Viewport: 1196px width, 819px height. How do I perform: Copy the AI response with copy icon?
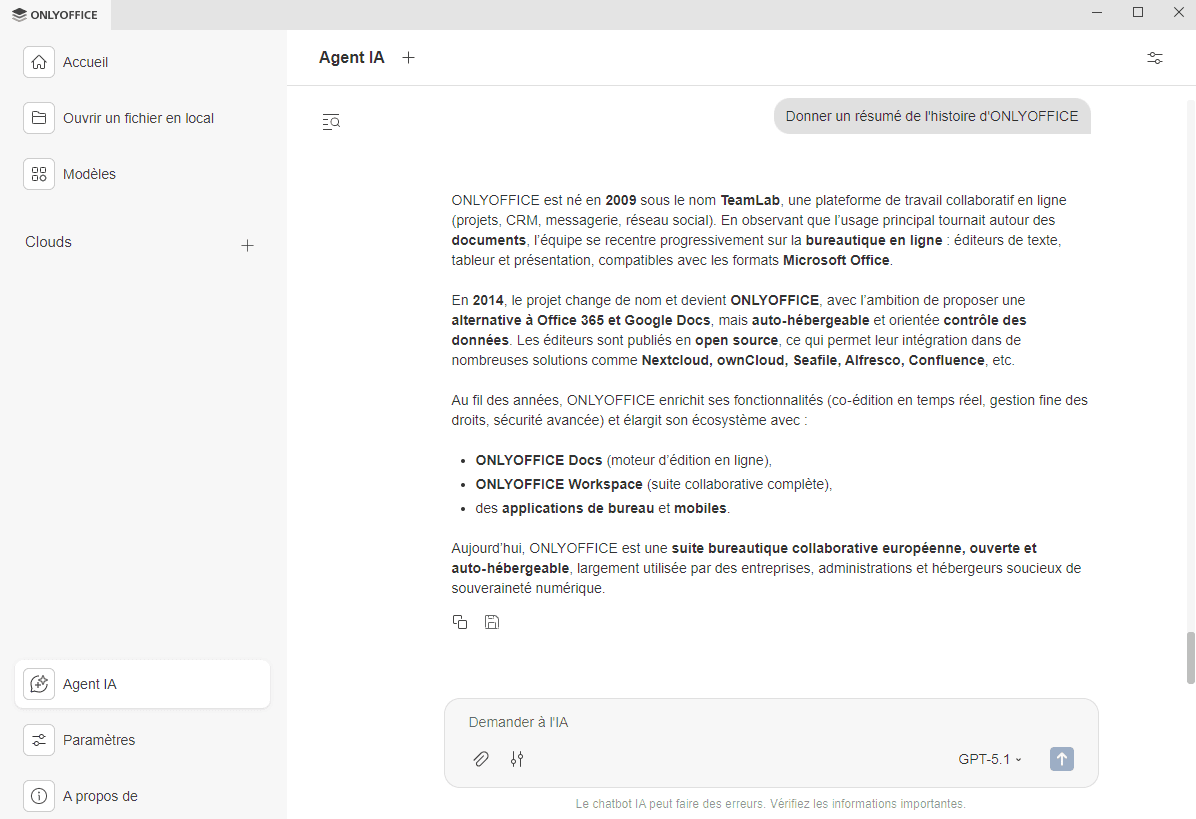460,622
